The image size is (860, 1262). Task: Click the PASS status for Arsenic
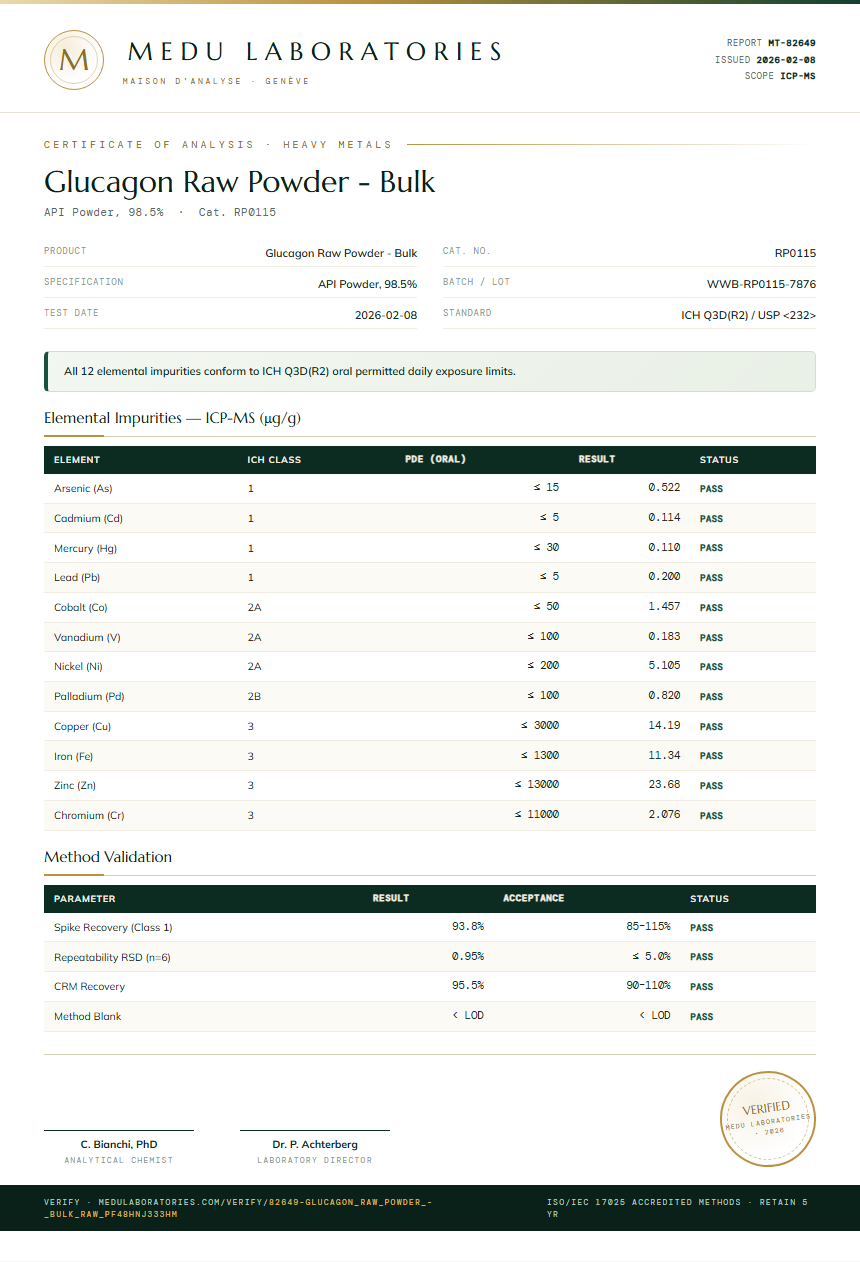[711, 489]
